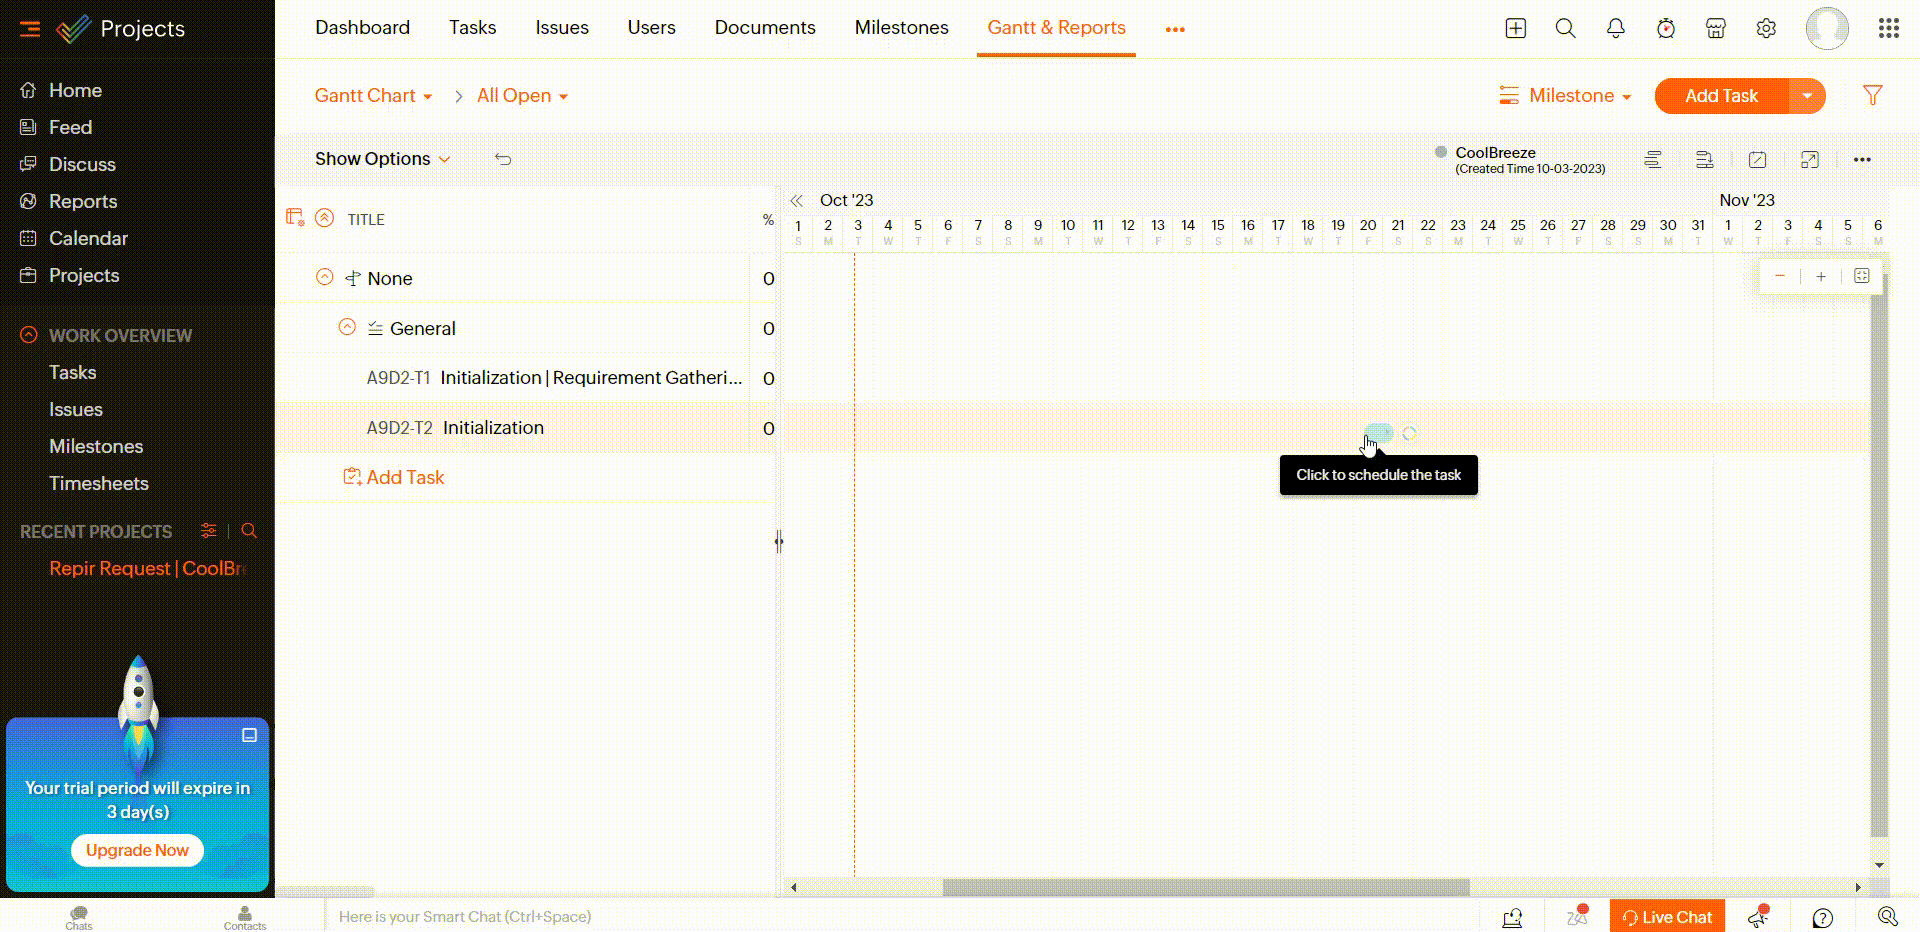Click the search magnifier in top bar
This screenshot has width=1920, height=932.
pos(1565,29)
